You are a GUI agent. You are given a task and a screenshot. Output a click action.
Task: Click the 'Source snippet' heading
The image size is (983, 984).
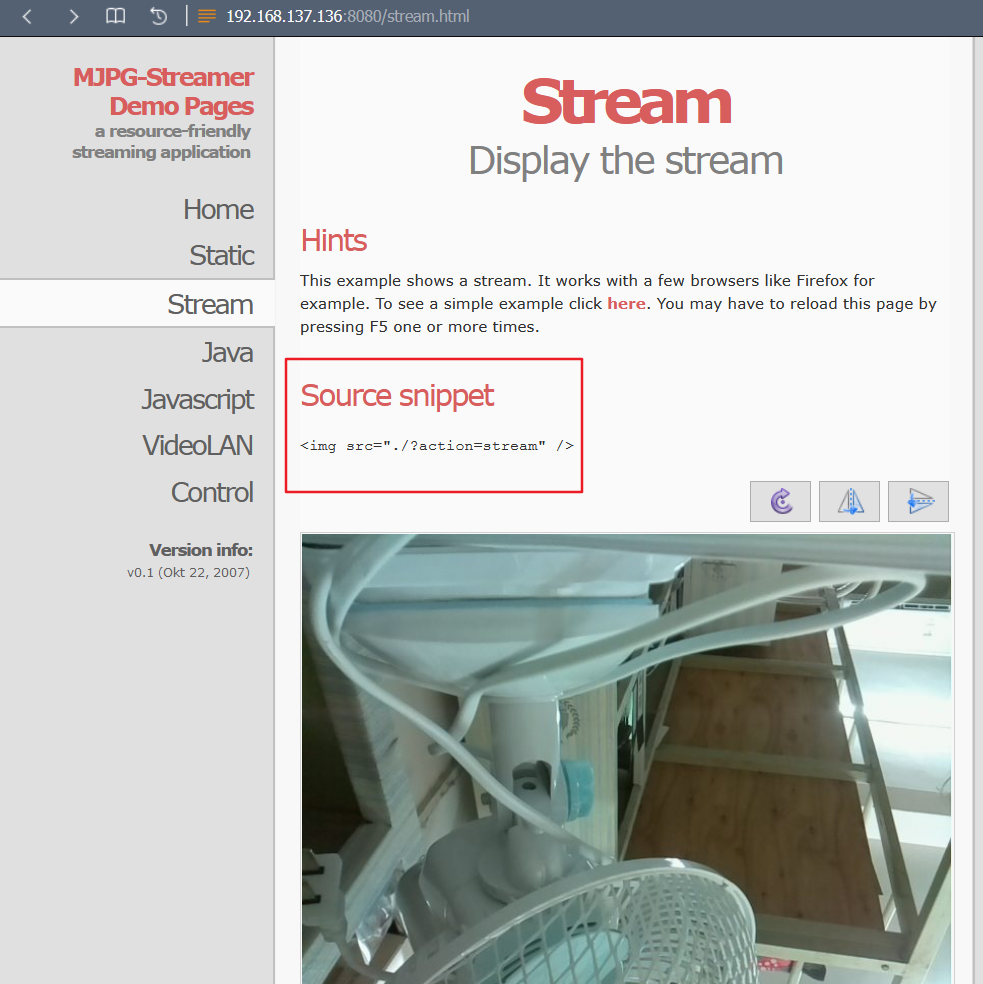(397, 395)
